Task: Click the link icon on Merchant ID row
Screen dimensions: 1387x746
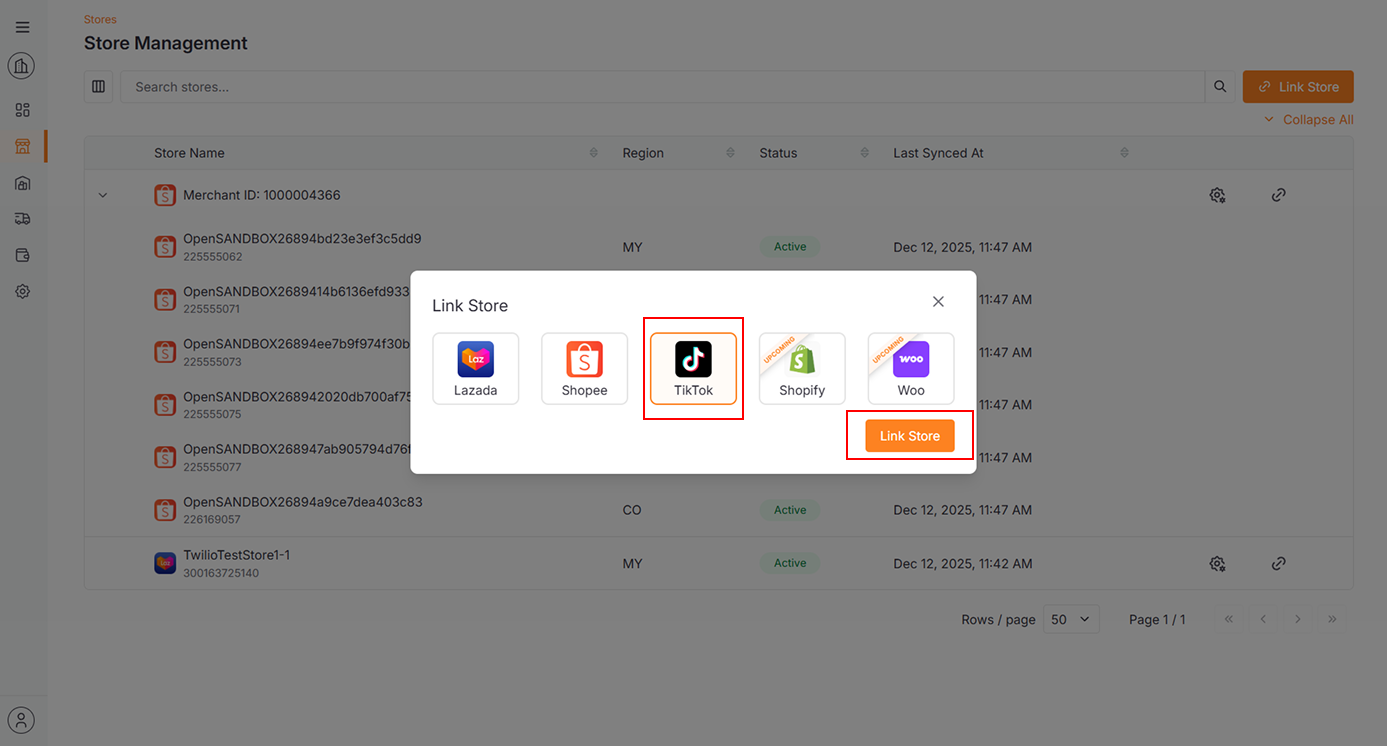Action: tap(1278, 195)
